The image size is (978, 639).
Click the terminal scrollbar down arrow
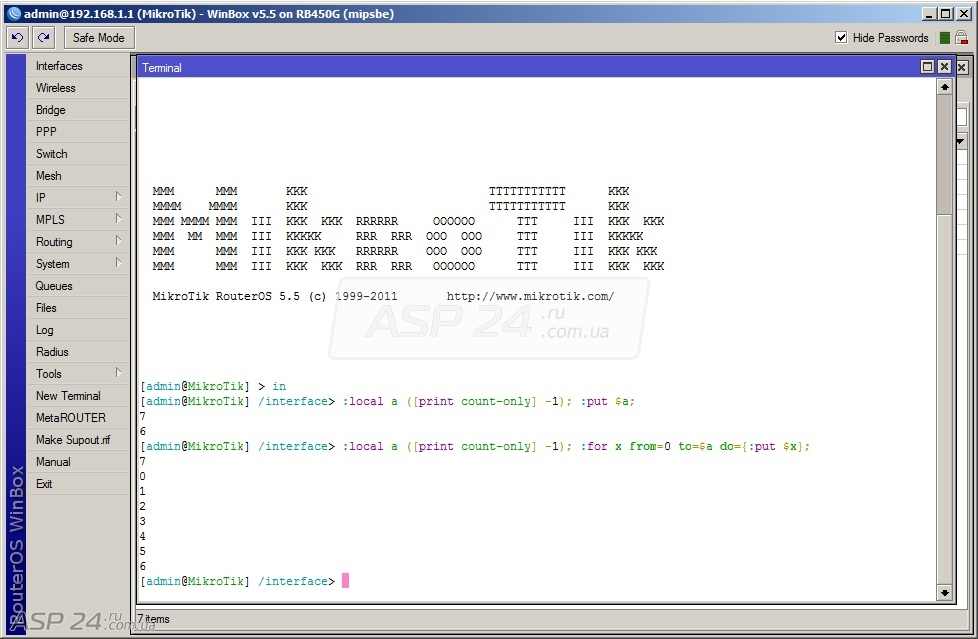click(x=944, y=592)
